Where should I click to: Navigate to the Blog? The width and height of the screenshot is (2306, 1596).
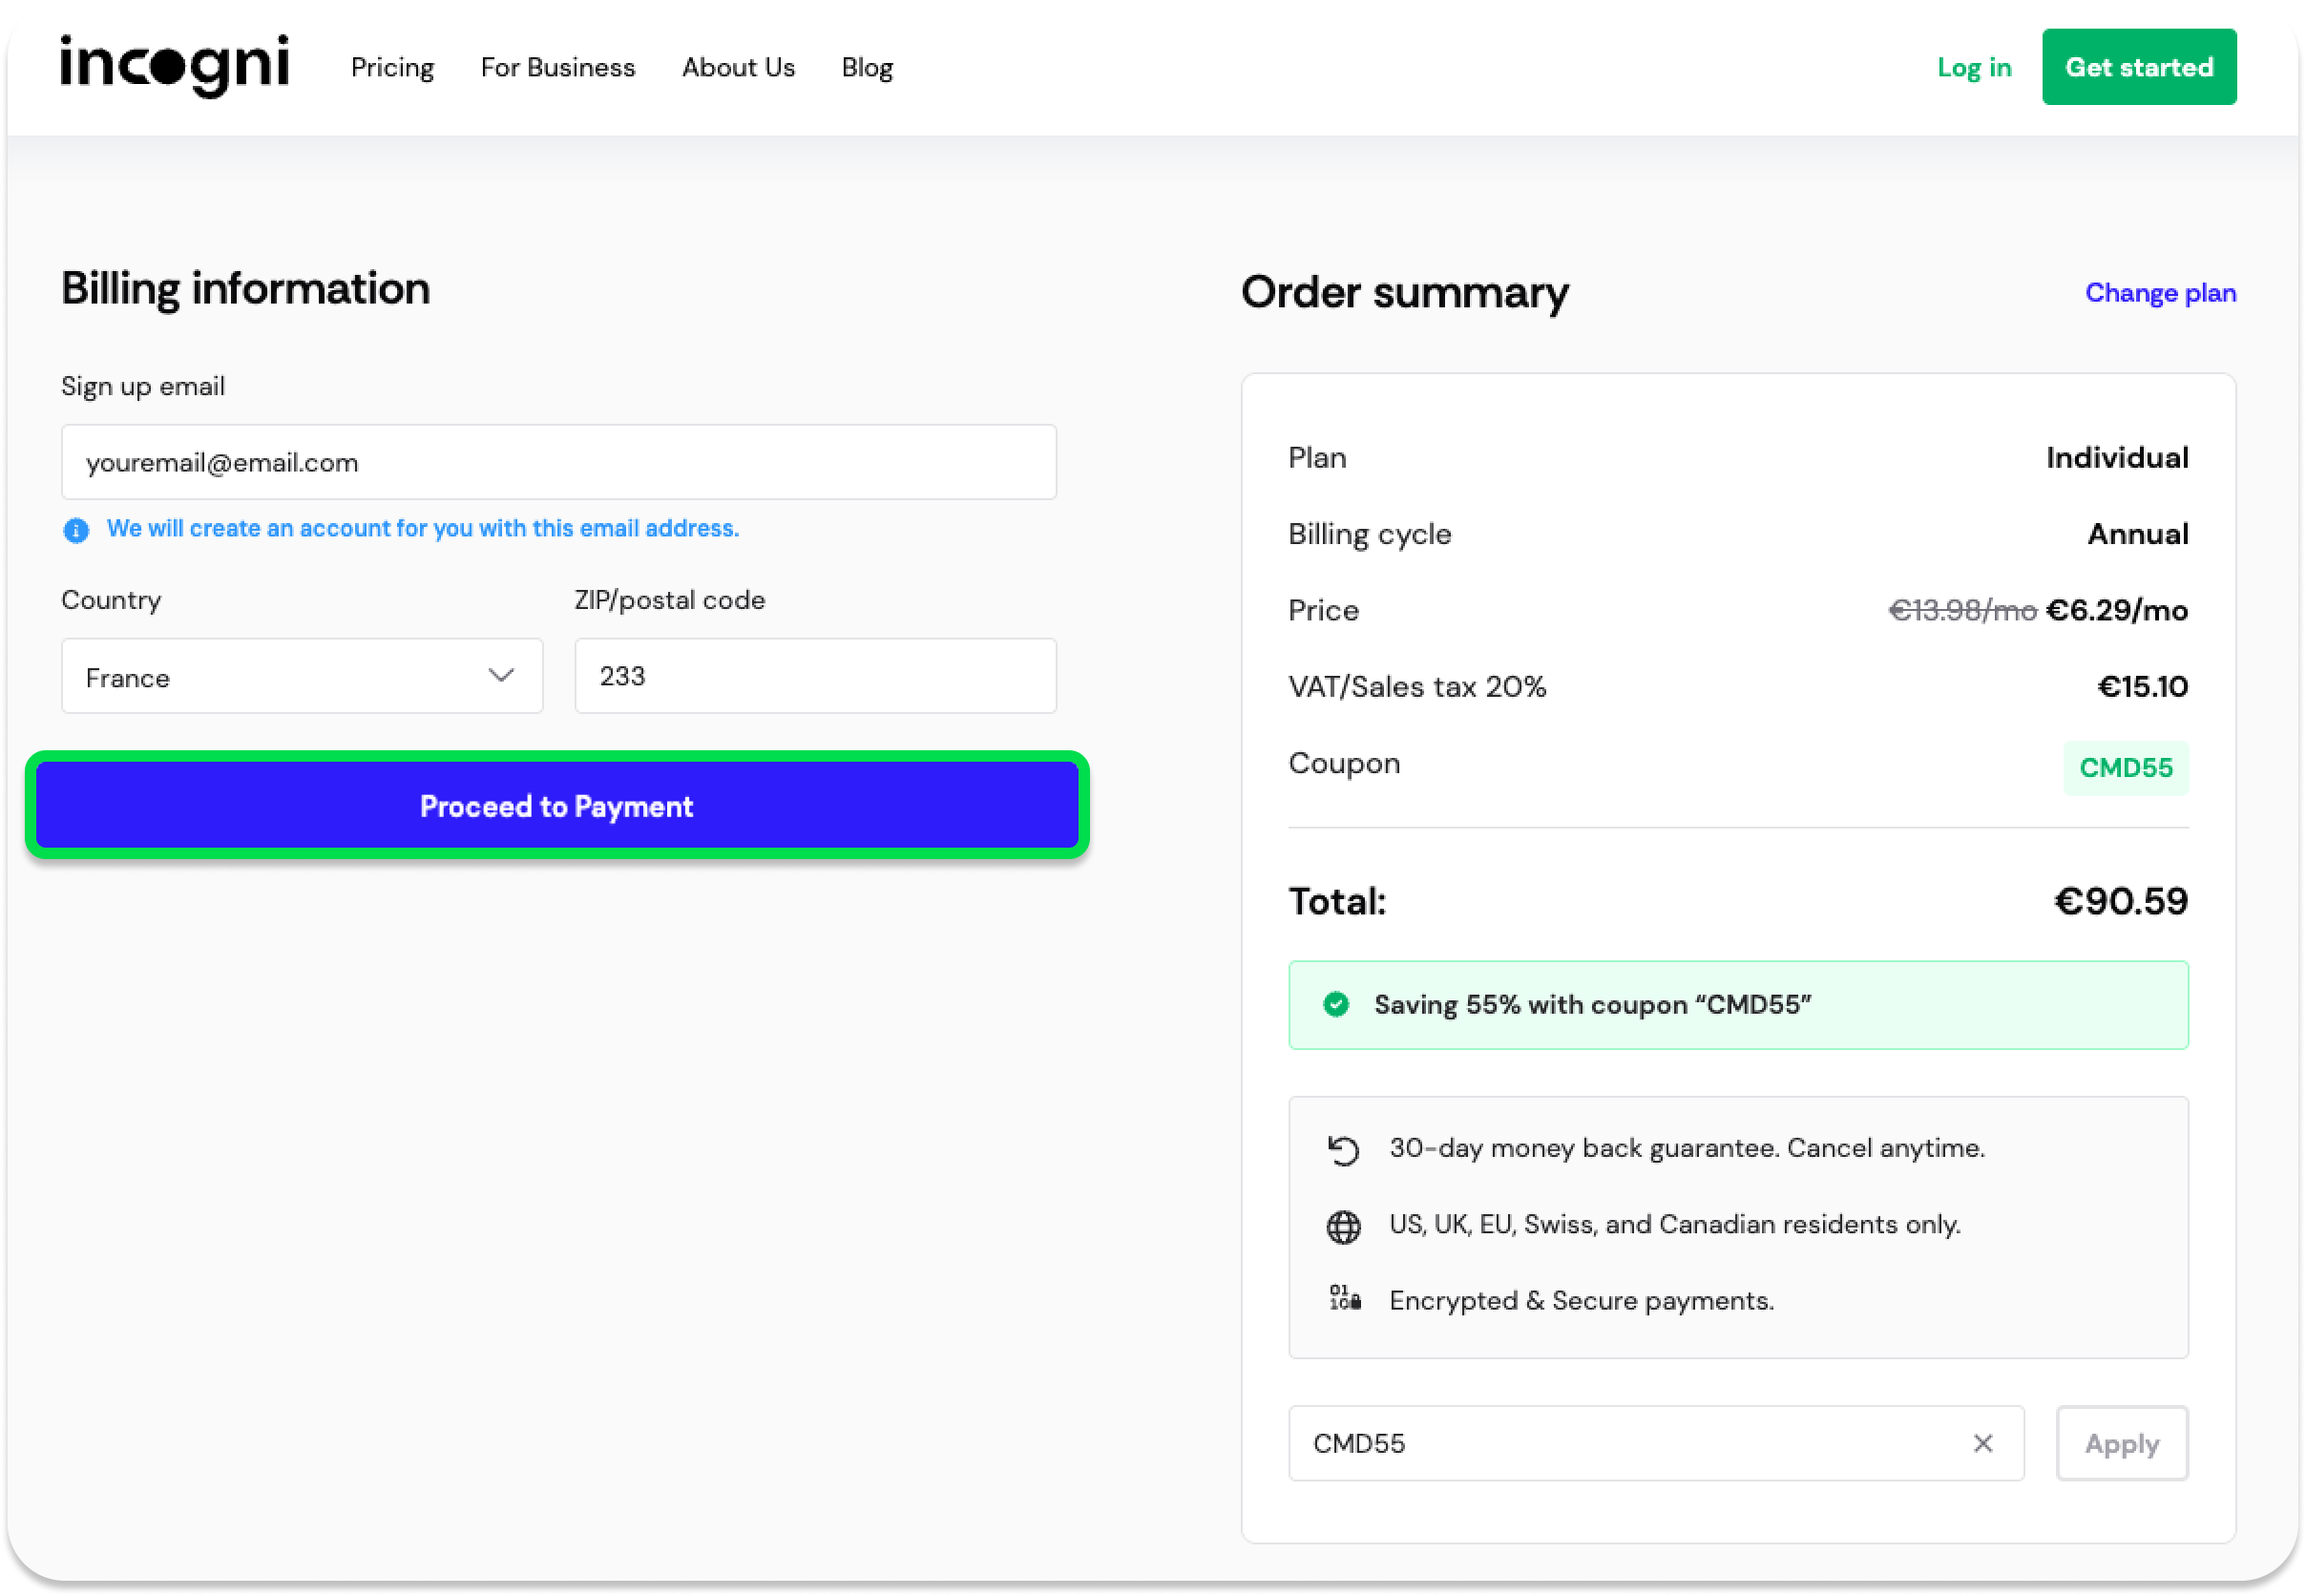click(x=866, y=68)
